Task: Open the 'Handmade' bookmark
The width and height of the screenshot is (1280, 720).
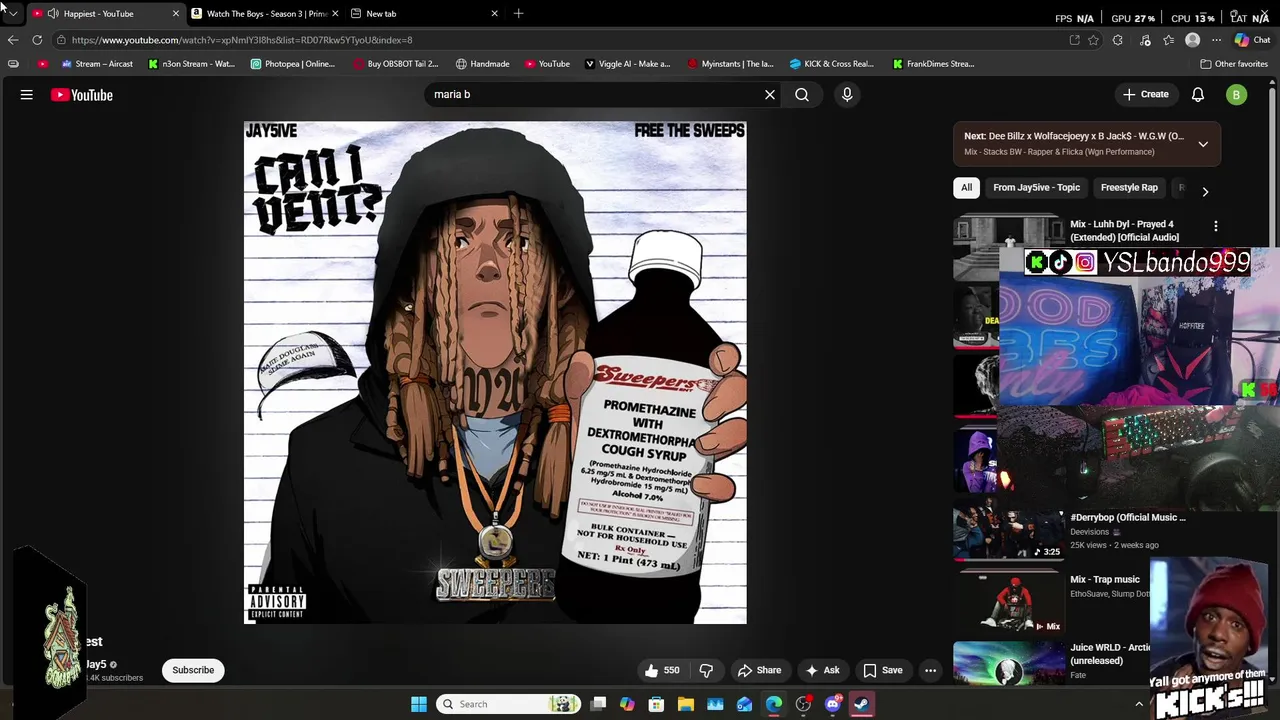Action: point(482,64)
